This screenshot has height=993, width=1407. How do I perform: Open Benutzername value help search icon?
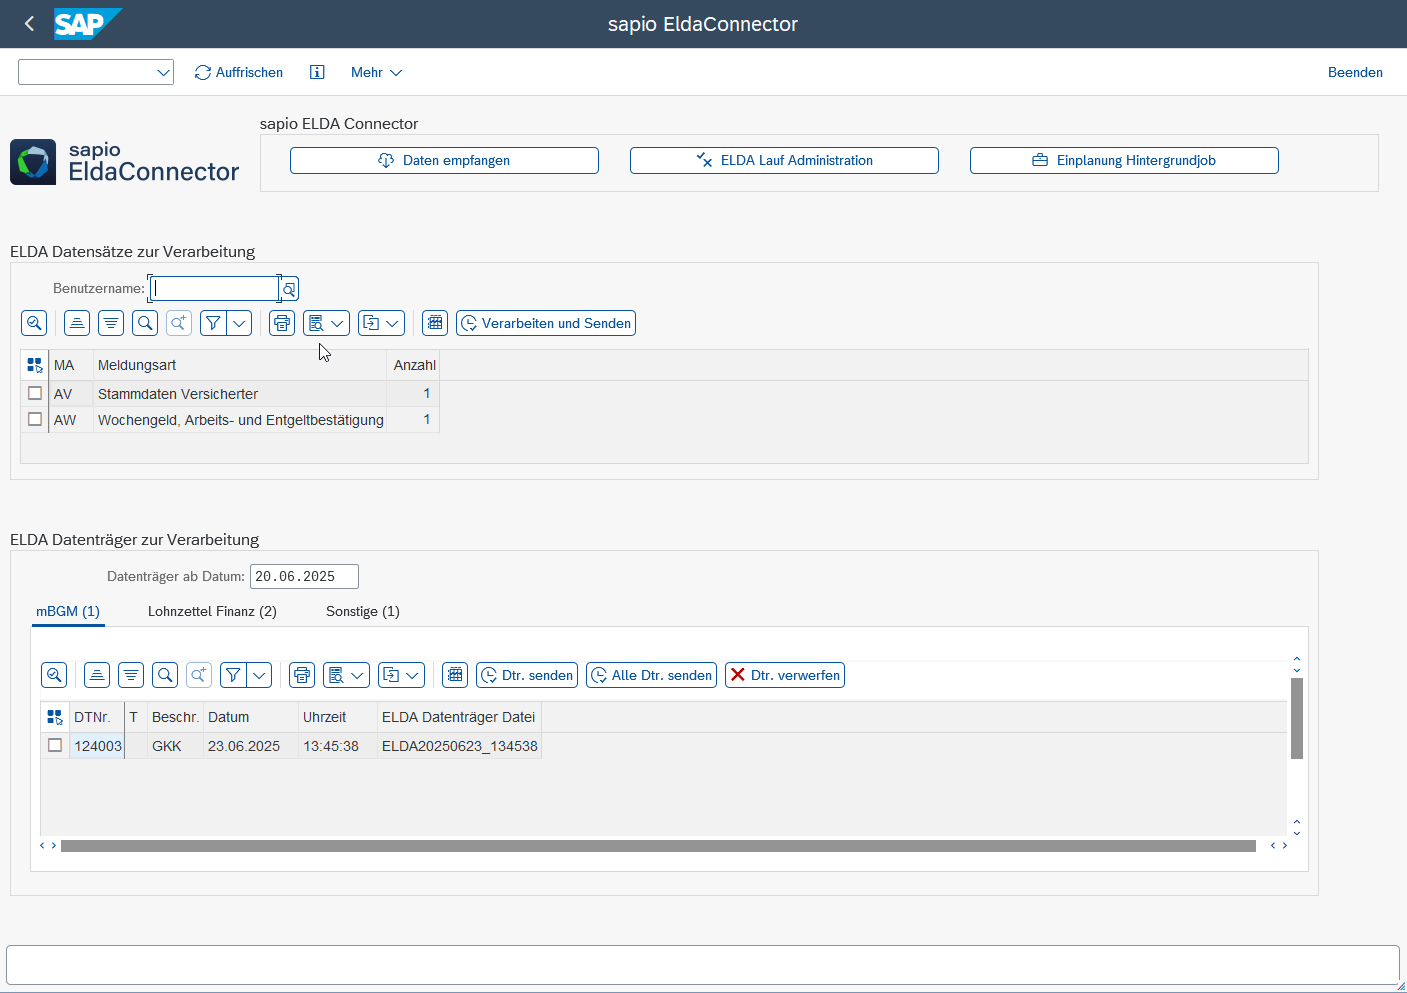(x=289, y=289)
